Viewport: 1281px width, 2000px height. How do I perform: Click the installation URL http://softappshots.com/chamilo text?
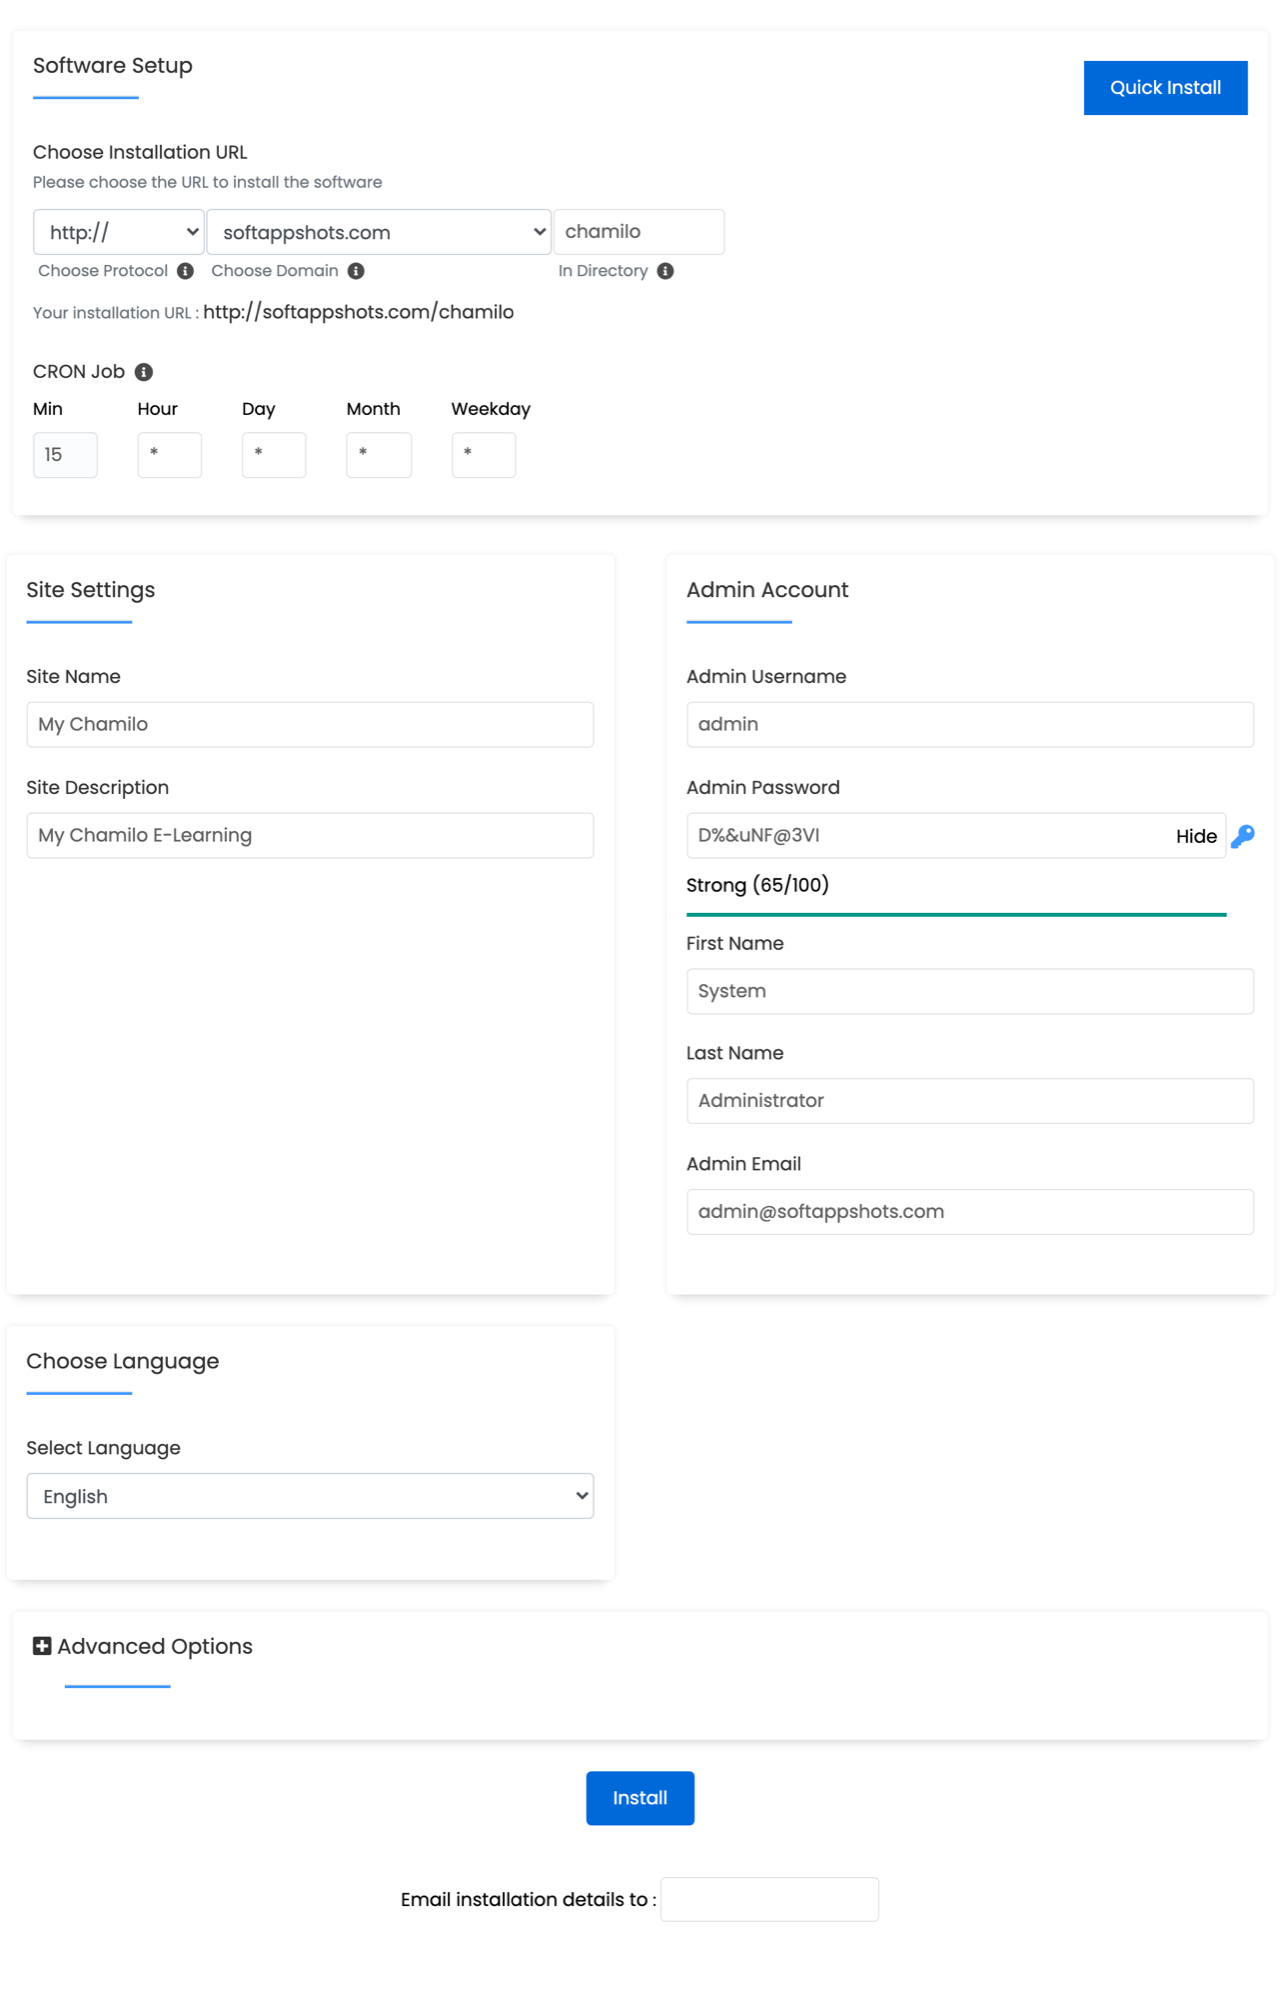coord(358,312)
